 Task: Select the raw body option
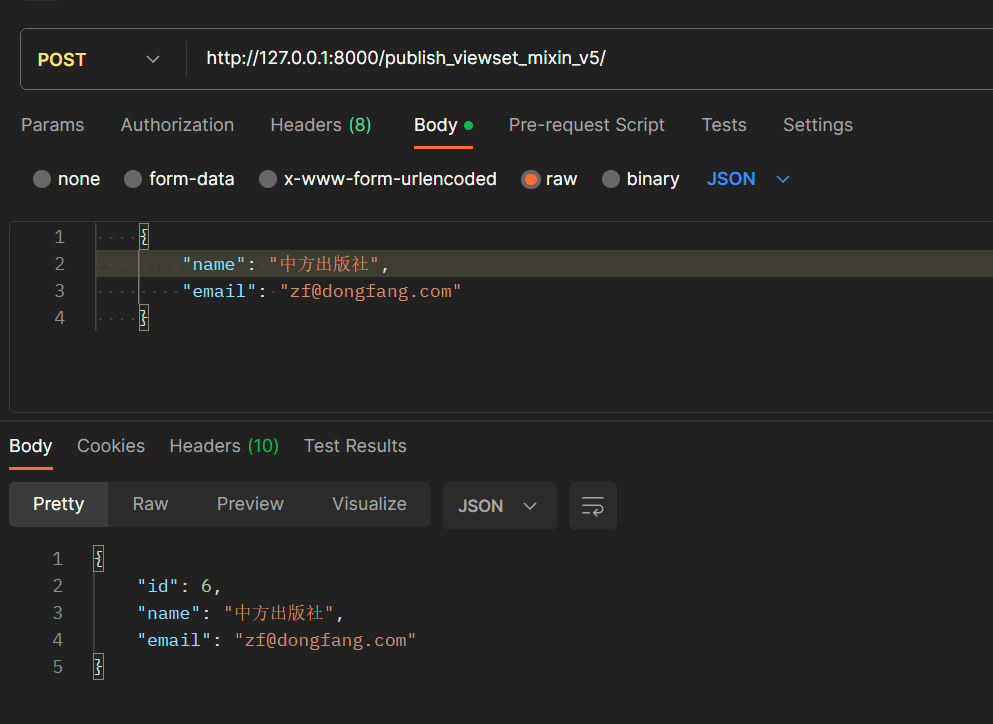549,179
